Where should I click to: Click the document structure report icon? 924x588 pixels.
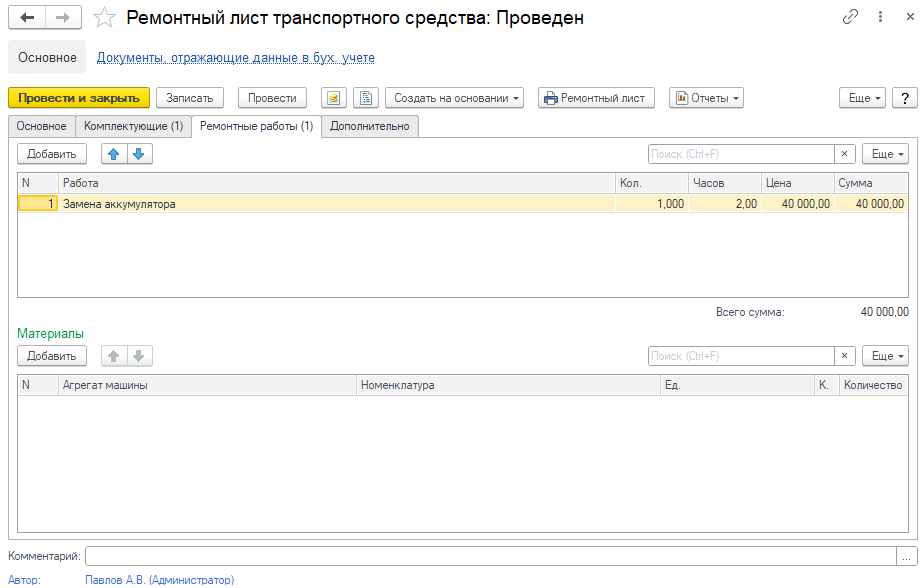click(366, 98)
